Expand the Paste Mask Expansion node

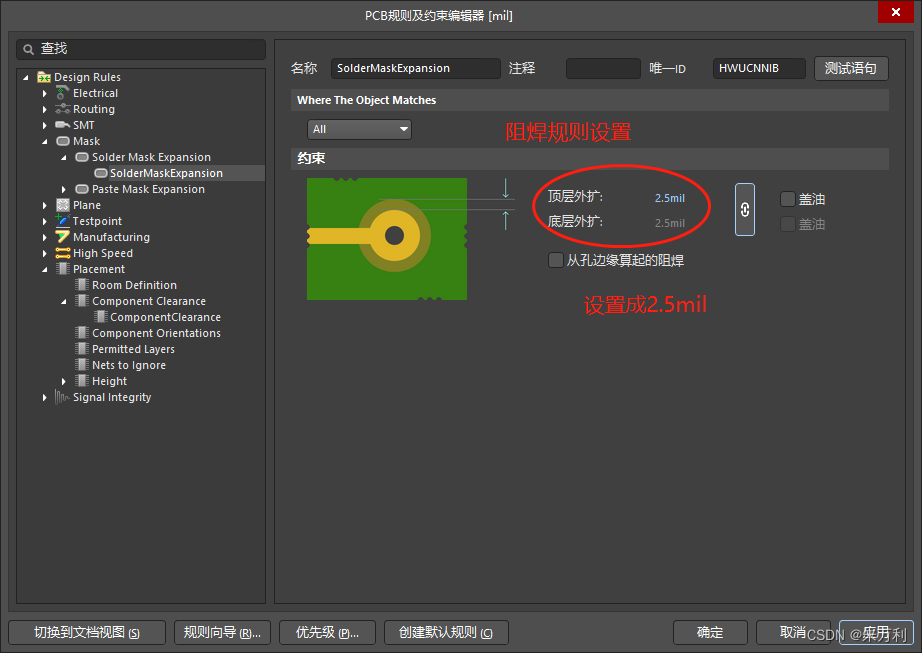tap(65, 189)
